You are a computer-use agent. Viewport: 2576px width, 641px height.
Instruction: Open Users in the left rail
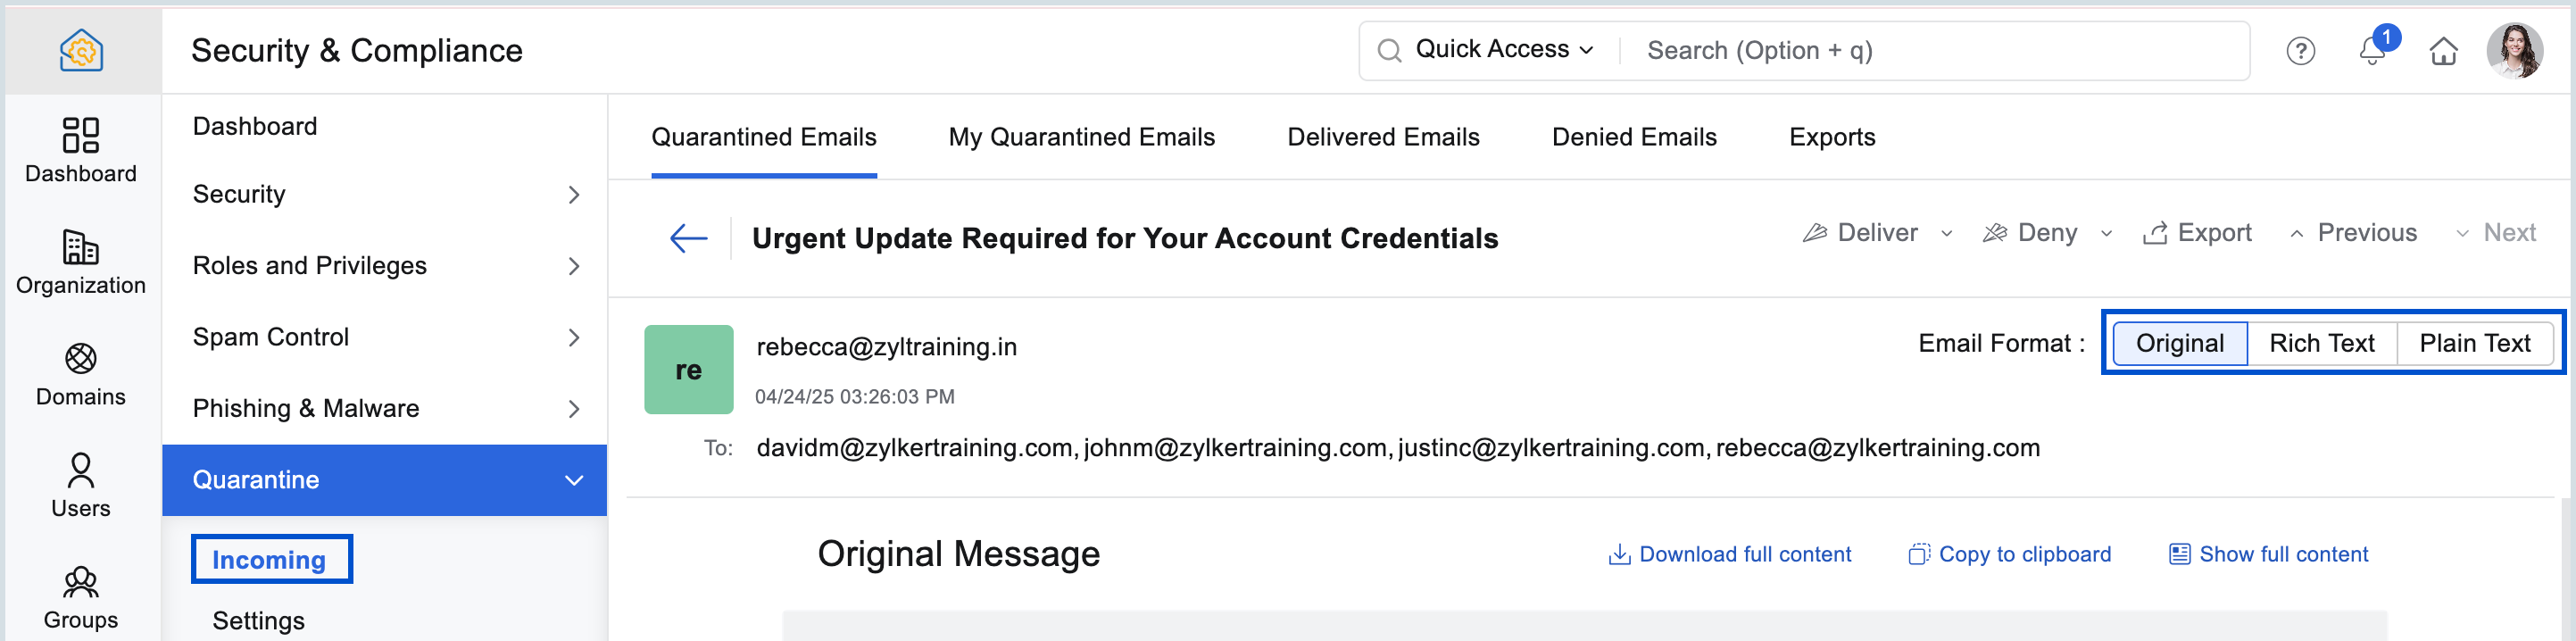(x=80, y=486)
